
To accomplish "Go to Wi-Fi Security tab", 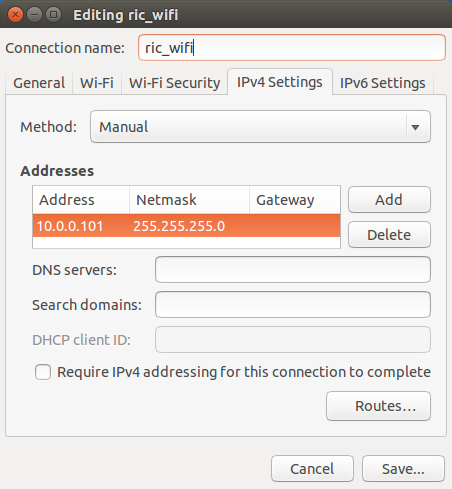I will pos(174,83).
